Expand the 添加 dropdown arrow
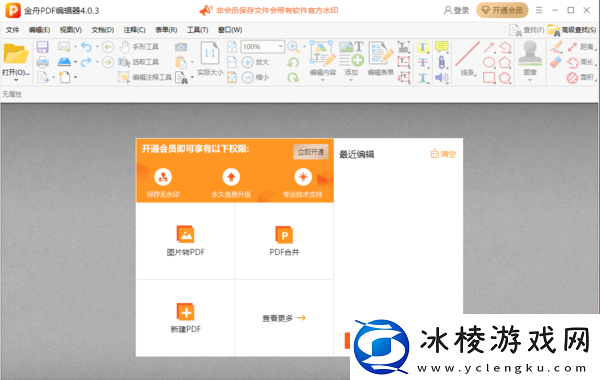Image resolution: width=600 pixels, height=380 pixels. [x=351, y=80]
